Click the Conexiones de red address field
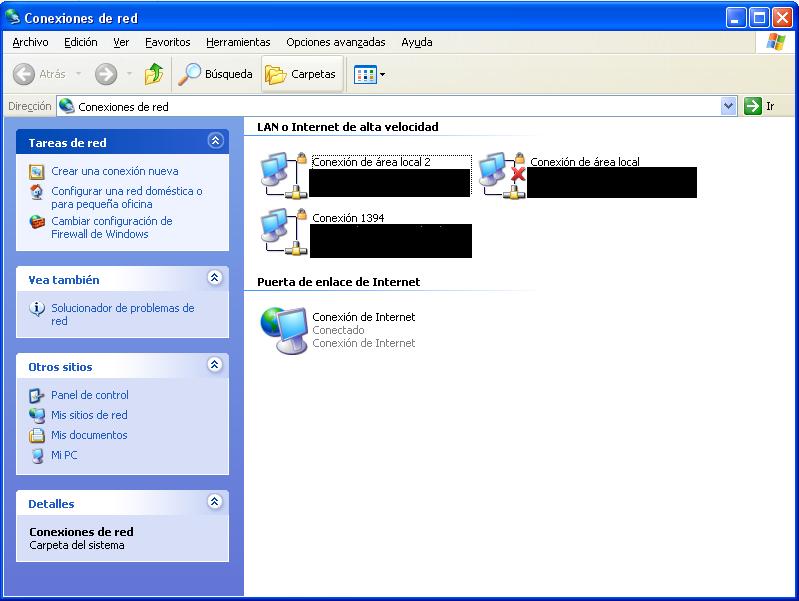Screen dimensions: 799x601 (389, 107)
